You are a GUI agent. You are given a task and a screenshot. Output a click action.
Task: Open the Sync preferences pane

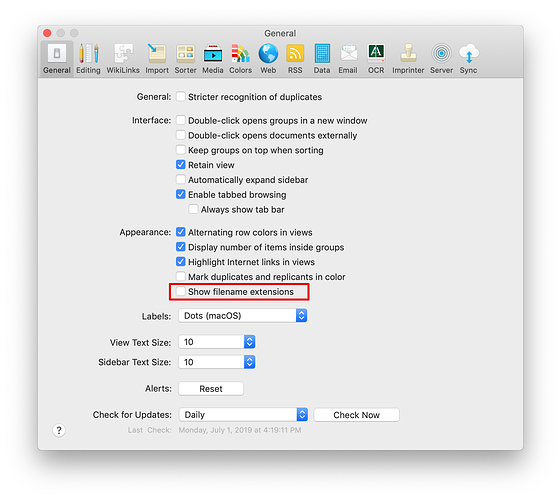point(469,59)
